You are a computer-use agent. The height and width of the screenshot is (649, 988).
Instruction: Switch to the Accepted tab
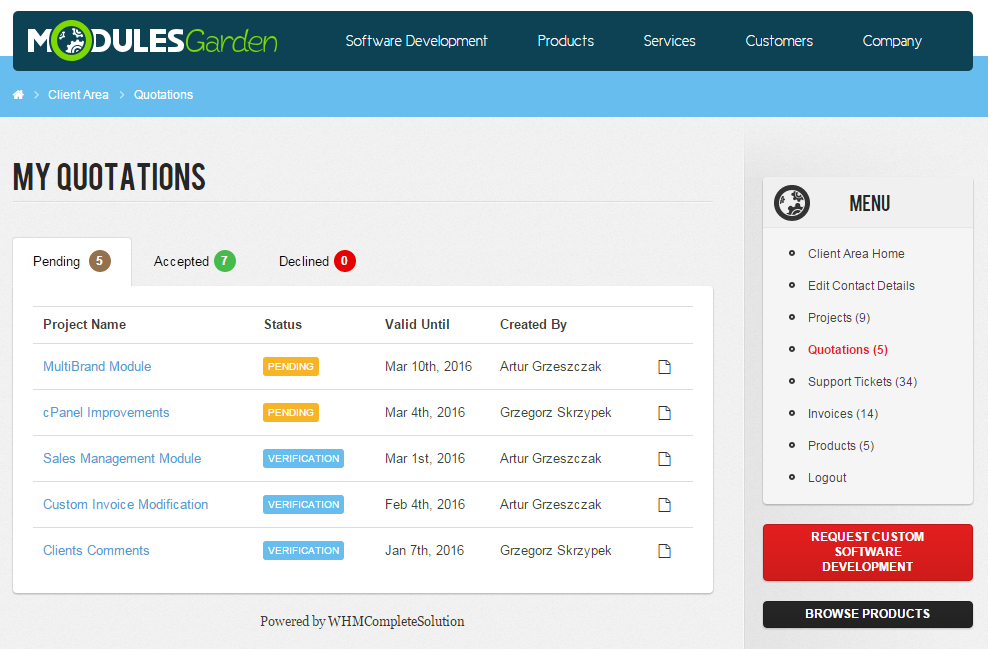(x=194, y=261)
